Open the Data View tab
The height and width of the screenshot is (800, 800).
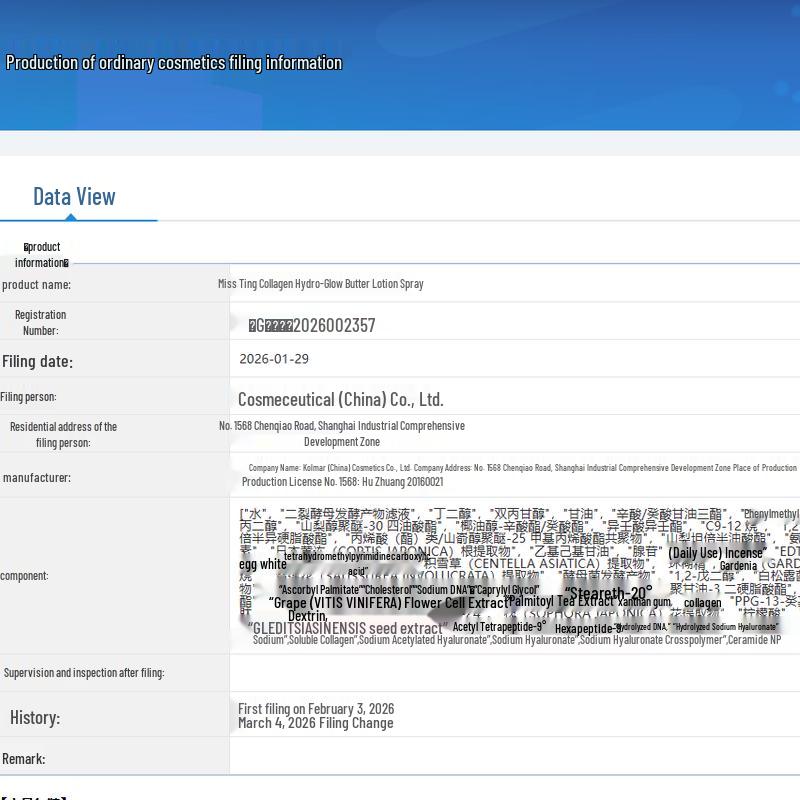[74, 196]
